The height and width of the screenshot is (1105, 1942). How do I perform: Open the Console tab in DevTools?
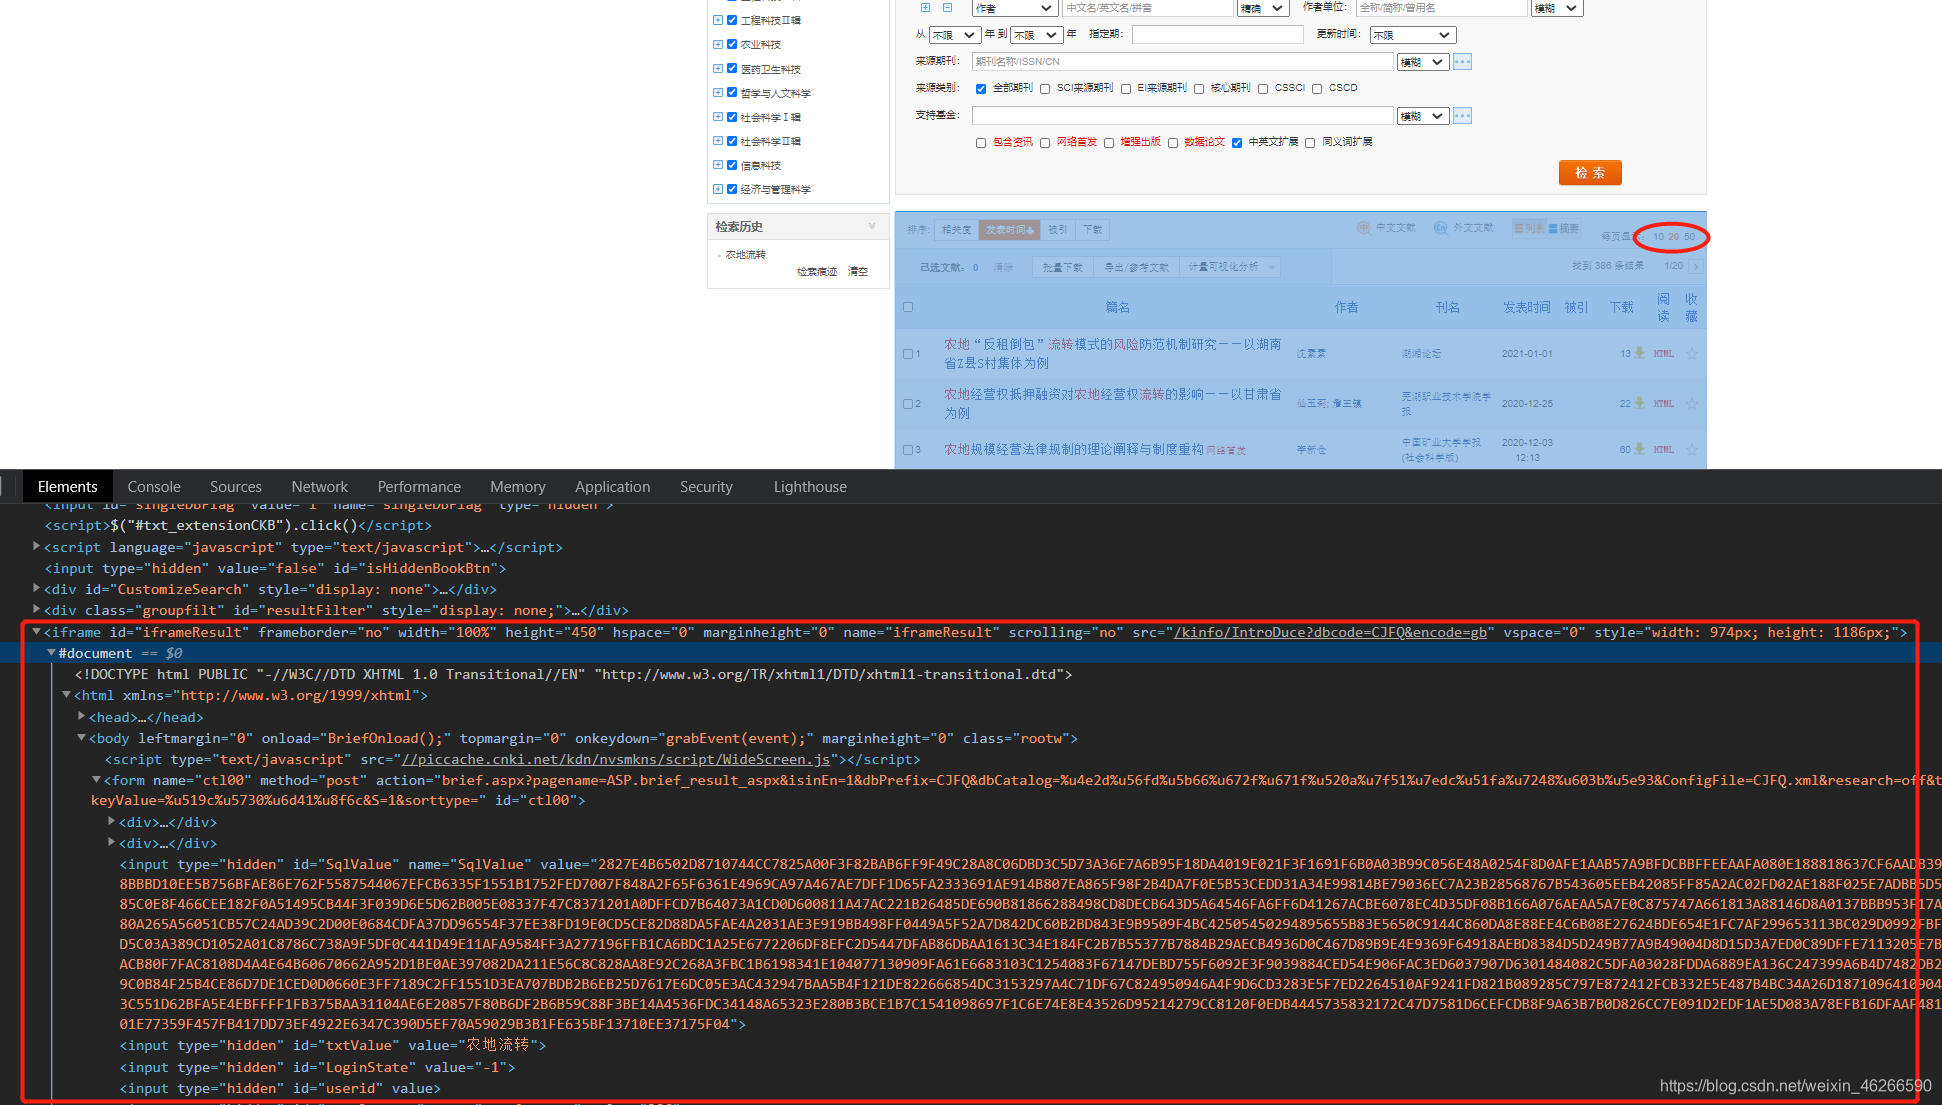(x=154, y=487)
